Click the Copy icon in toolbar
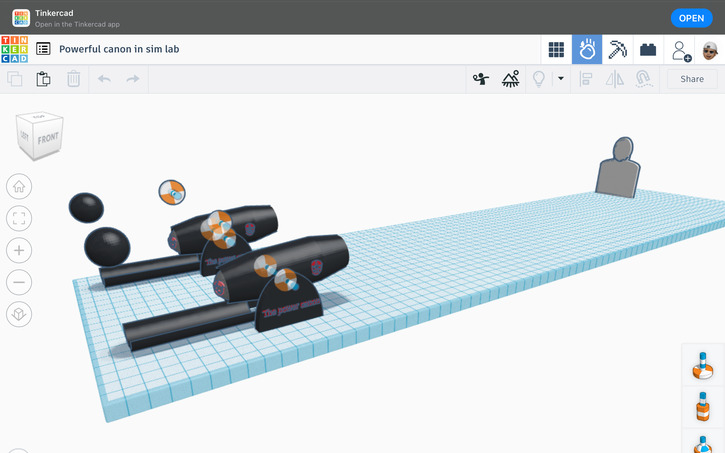Image resolution: width=725 pixels, height=453 pixels. (x=14, y=79)
